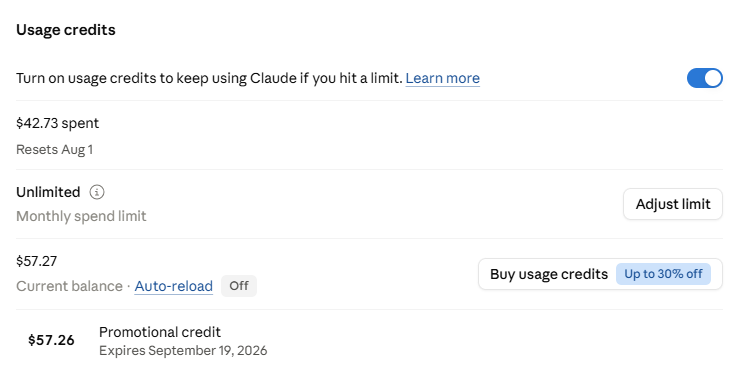Open the Auto-reload settings link
742x385 pixels.
174,286
